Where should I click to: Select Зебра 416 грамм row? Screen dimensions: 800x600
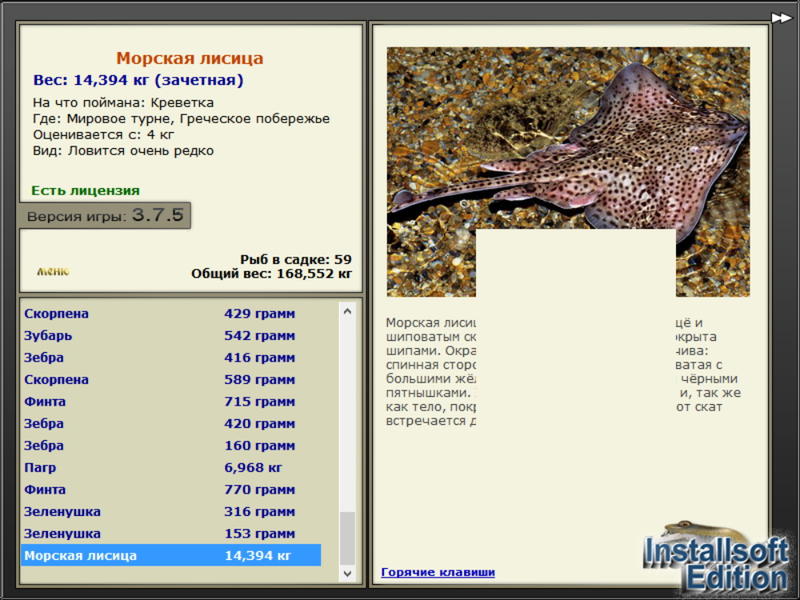(x=171, y=357)
